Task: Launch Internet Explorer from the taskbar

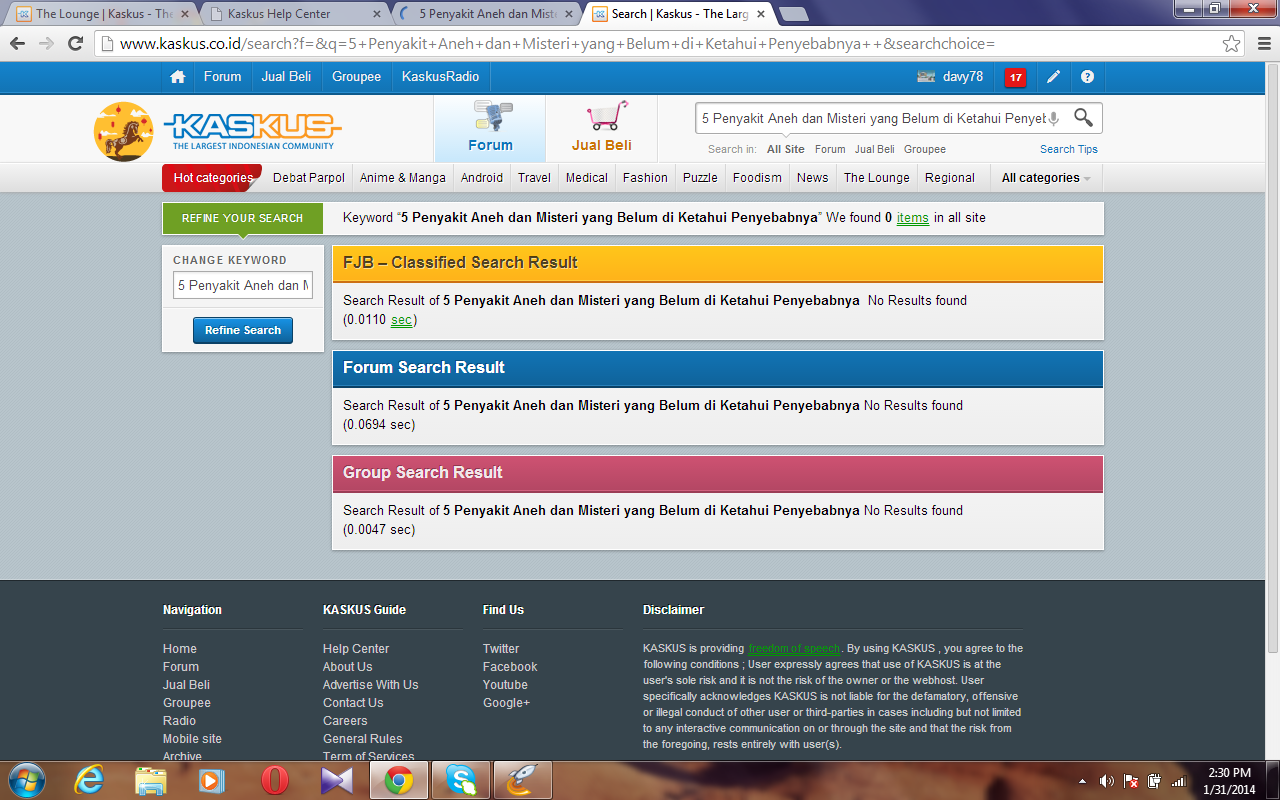Action: click(x=89, y=780)
